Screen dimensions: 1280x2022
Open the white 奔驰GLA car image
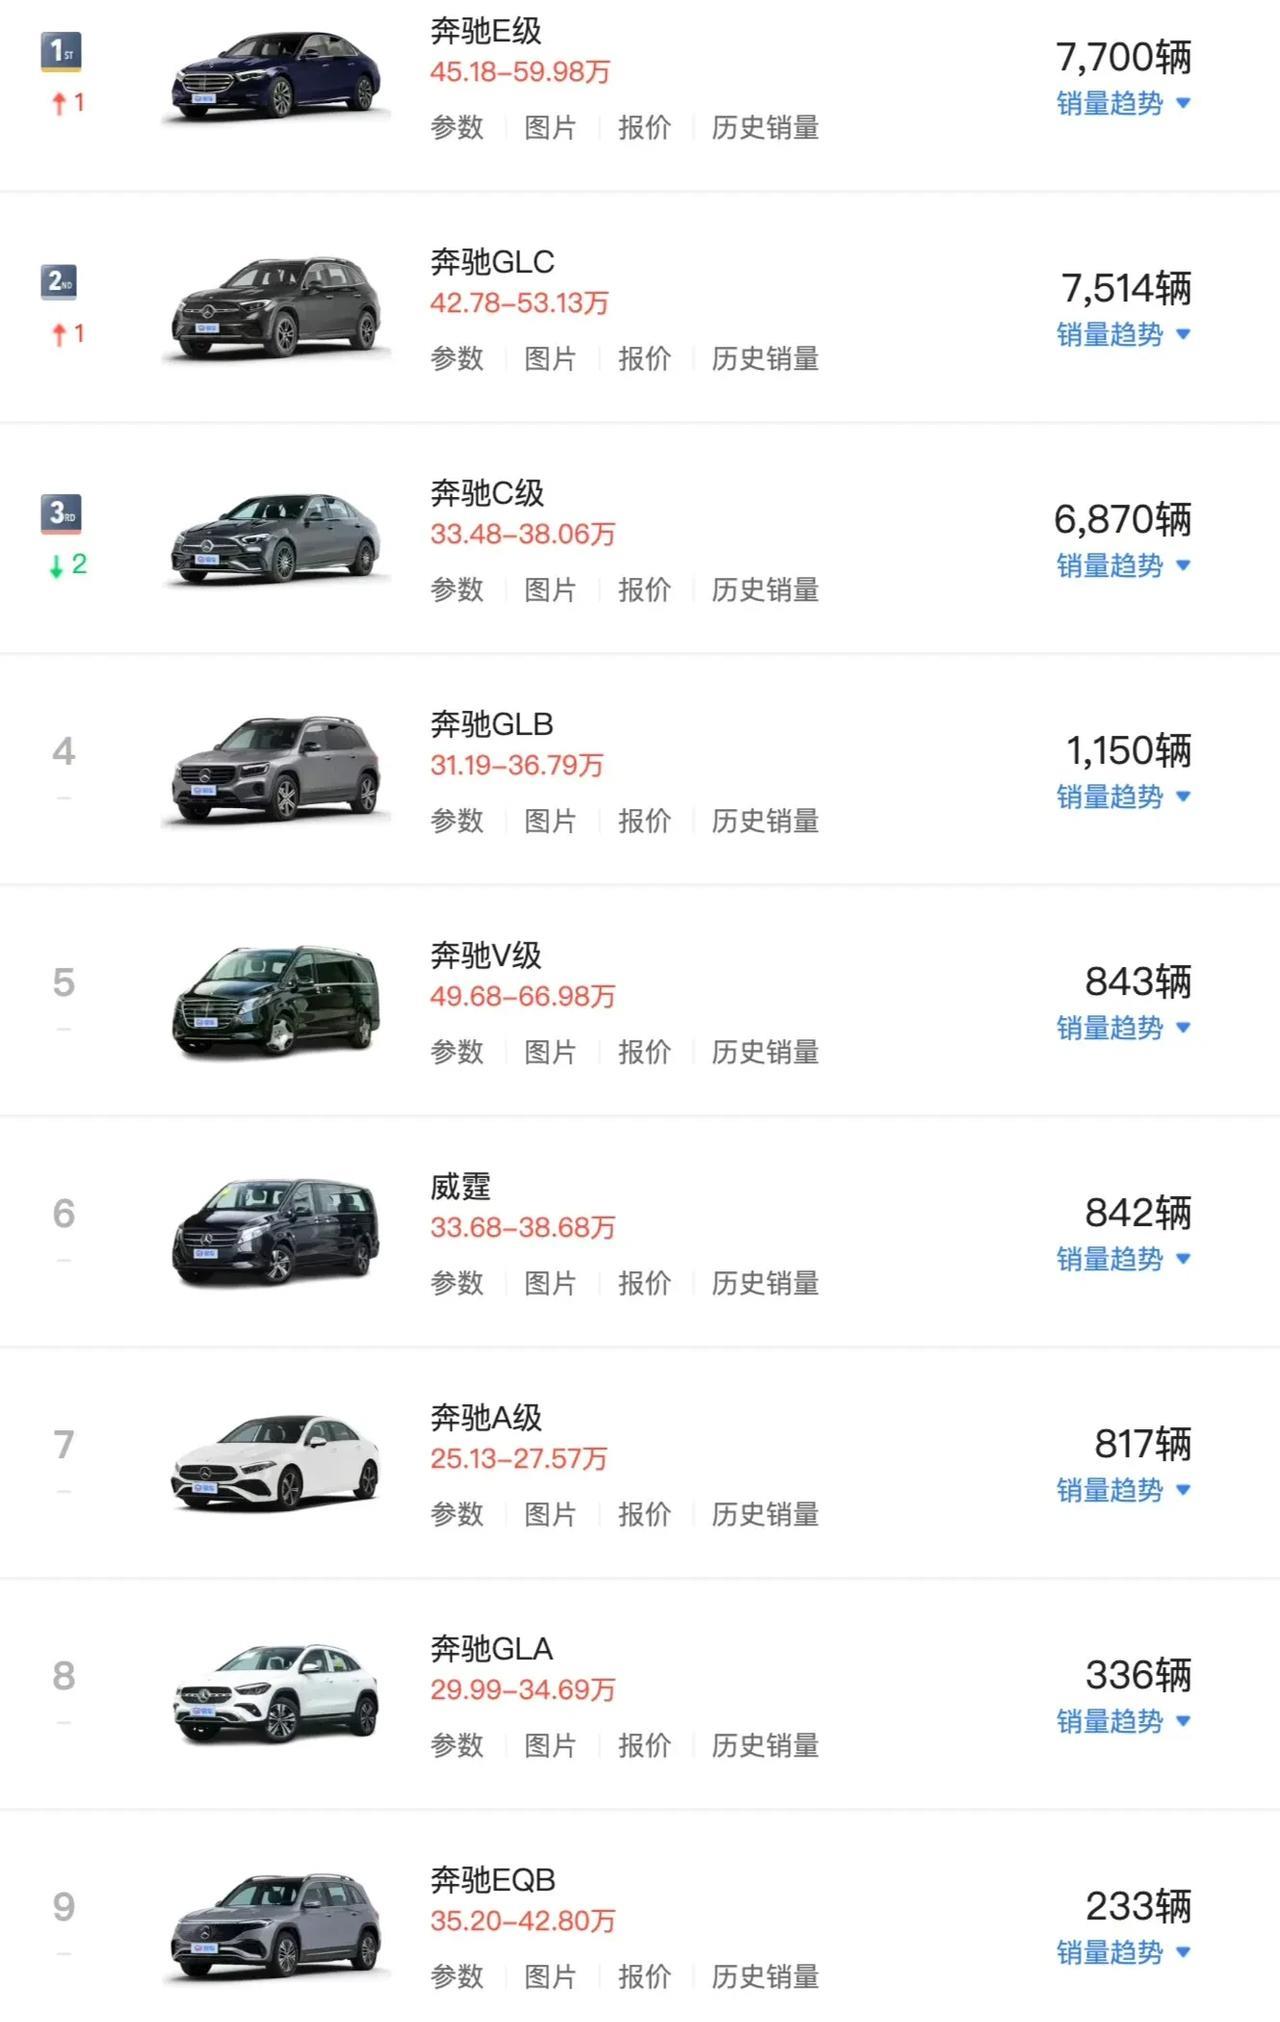click(x=276, y=1694)
